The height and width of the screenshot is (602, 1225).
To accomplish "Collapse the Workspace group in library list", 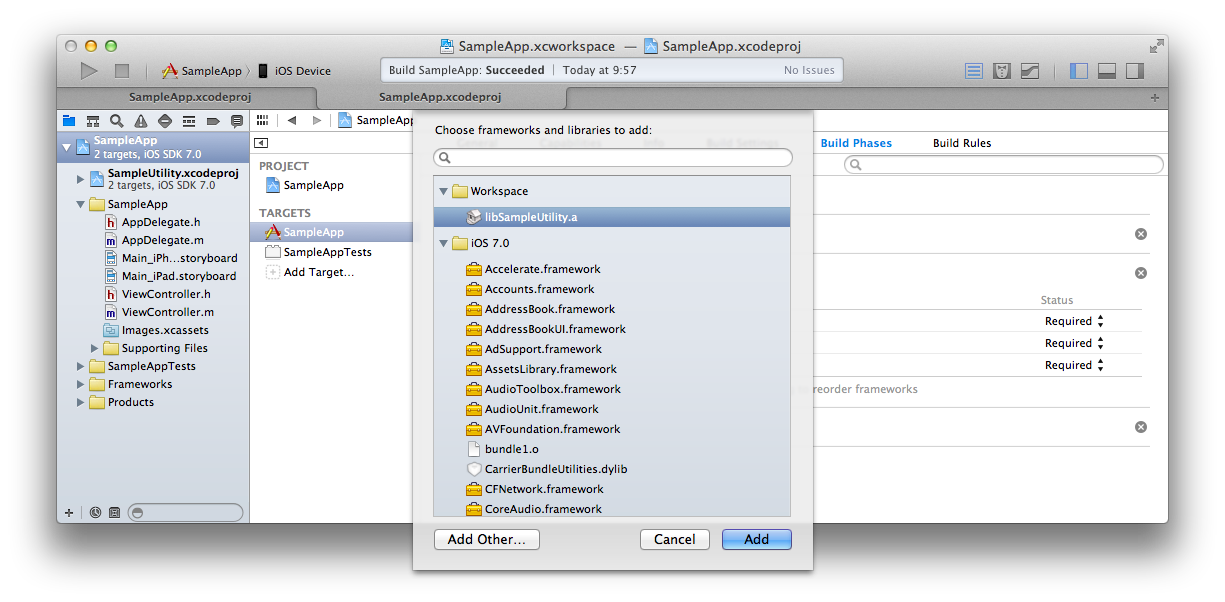I will [444, 191].
